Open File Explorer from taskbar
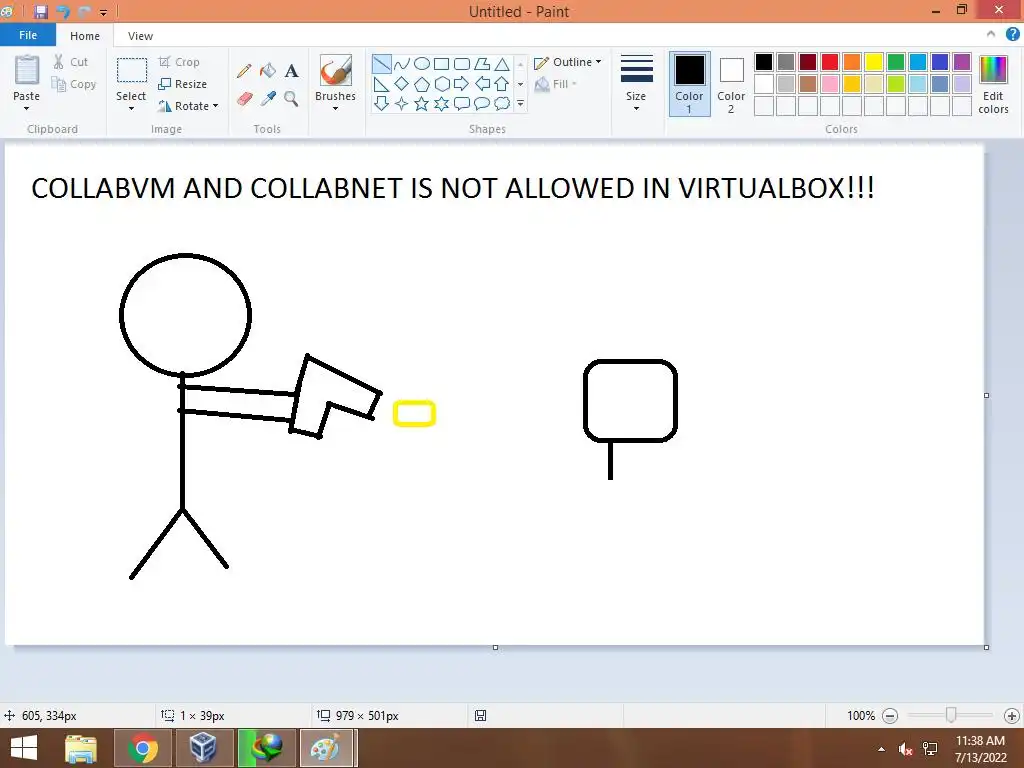 pos(81,748)
